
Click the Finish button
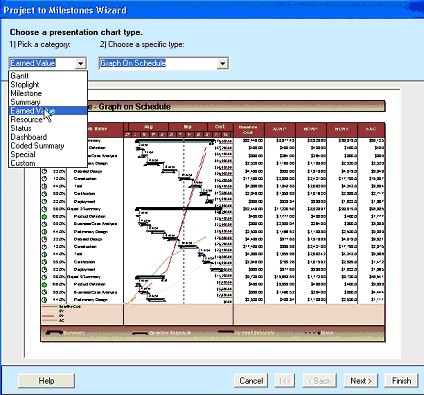point(401,381)
